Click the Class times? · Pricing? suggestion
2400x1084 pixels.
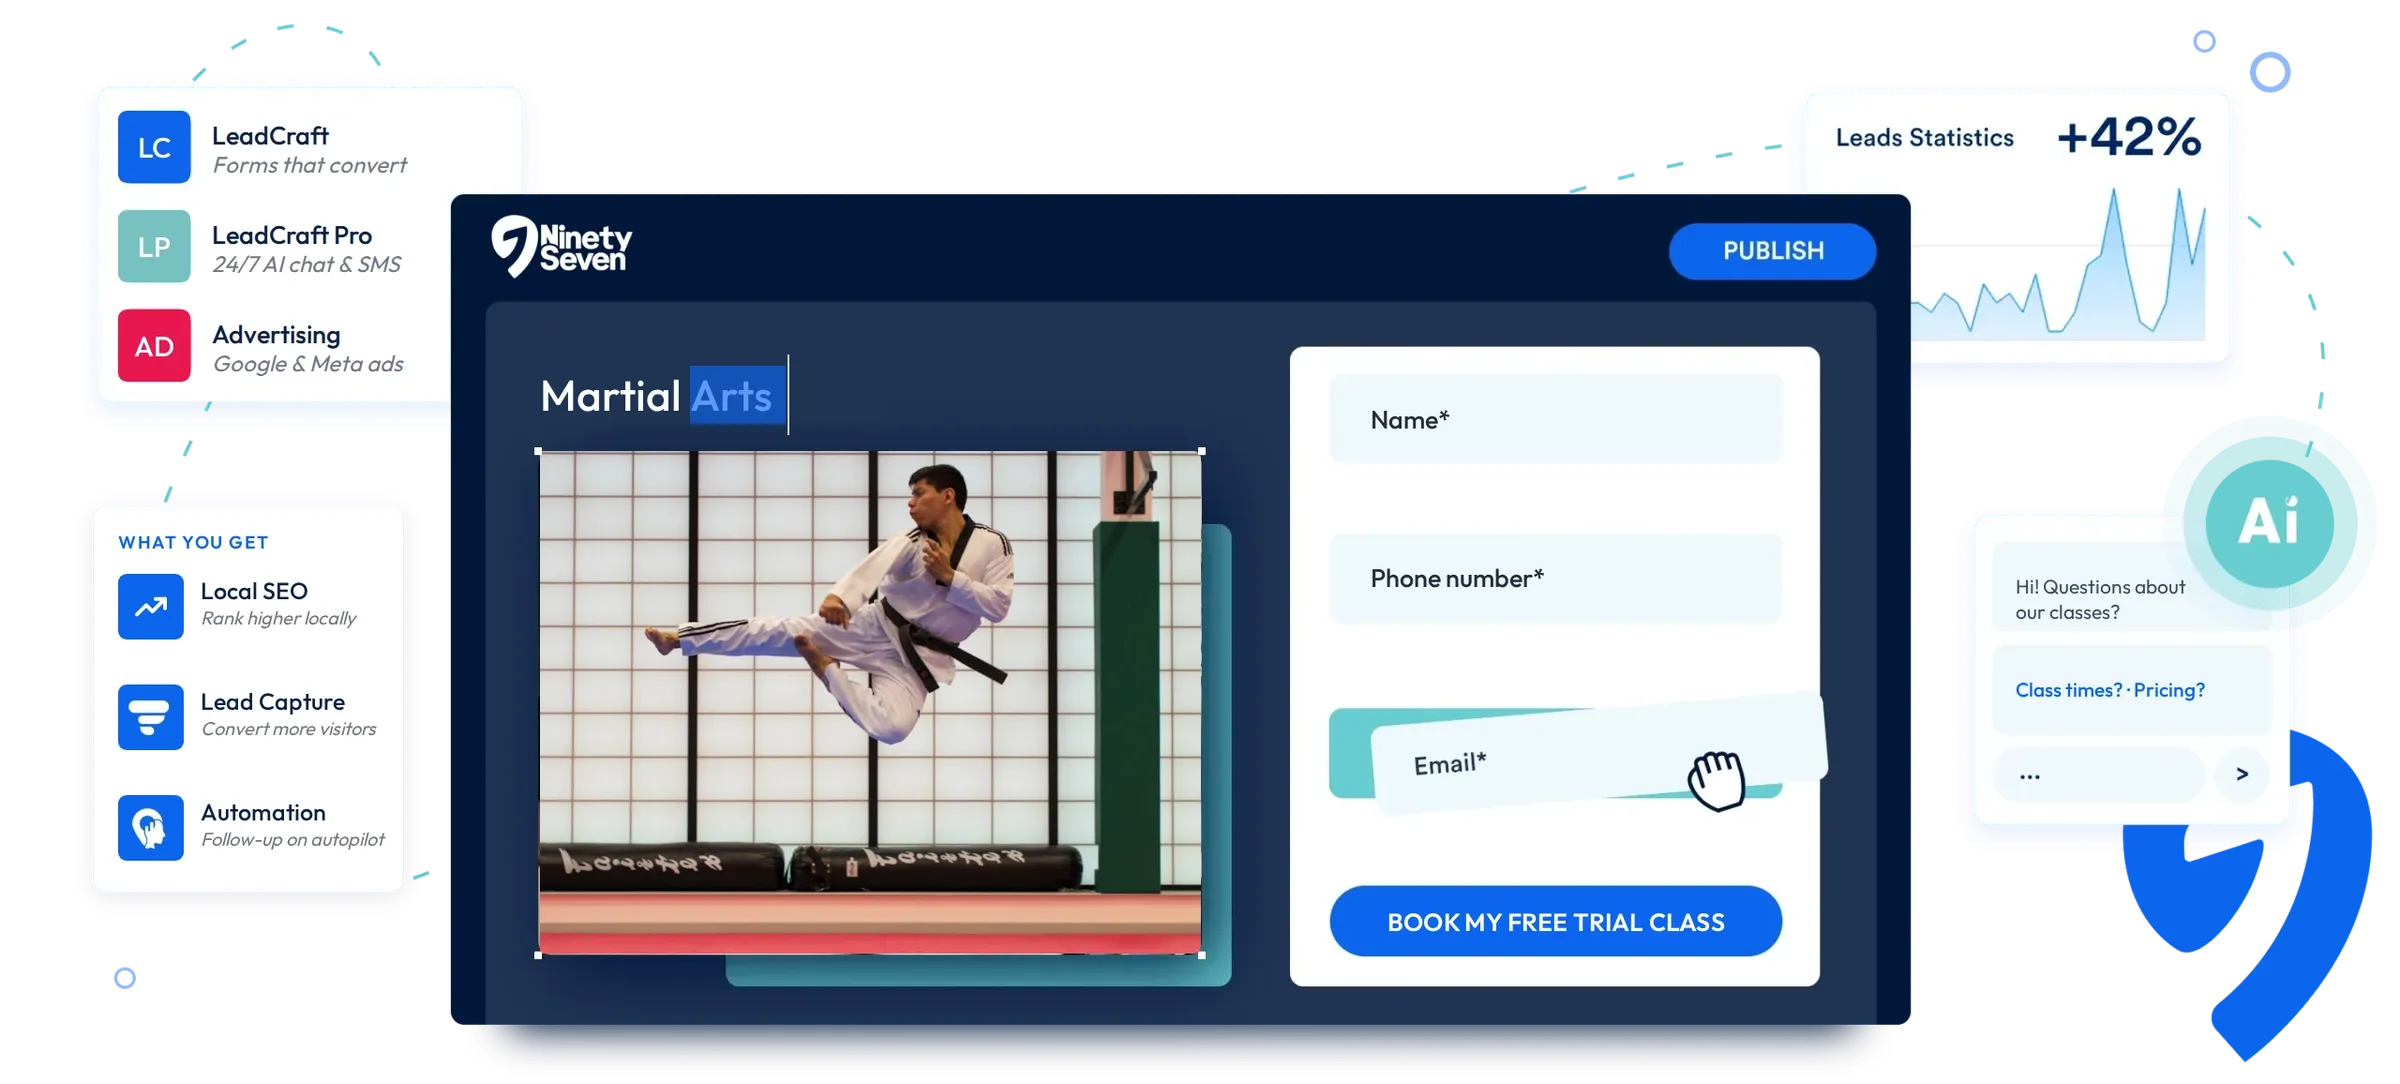[x=2132, y=690]
